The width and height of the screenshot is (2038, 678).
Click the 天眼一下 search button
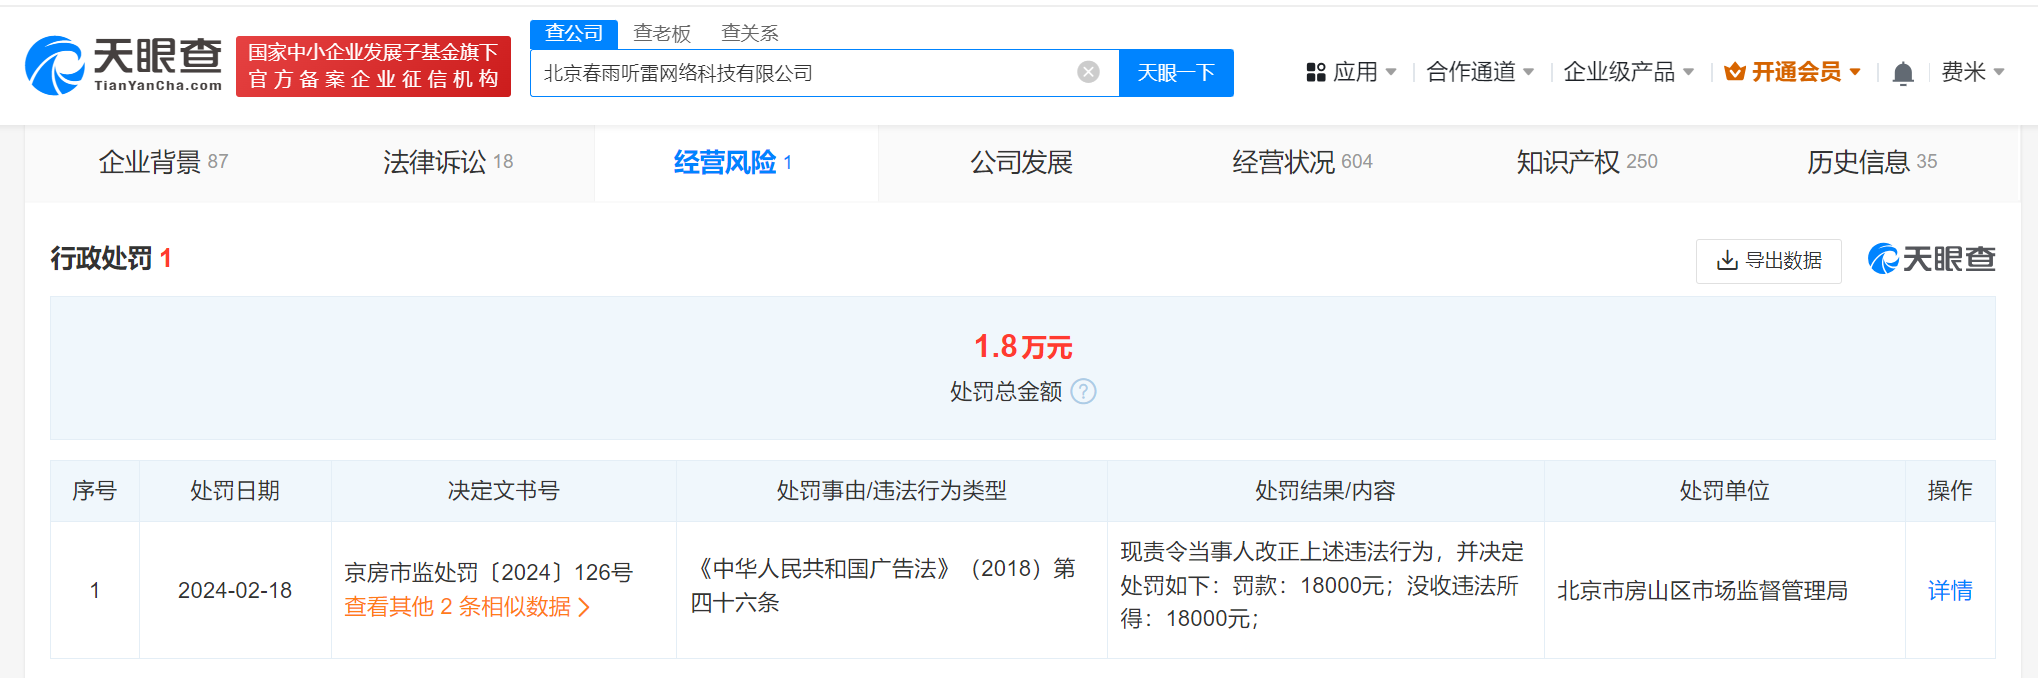(x=1176, y=73)
